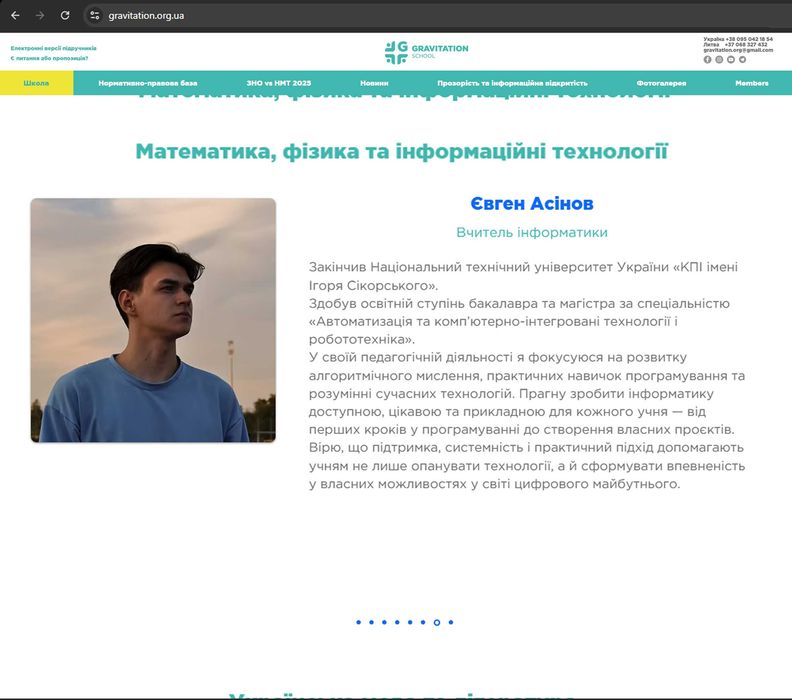Reload the page with the refresh icon
Viewport: 792px width, 700px height.
point(65,16)
